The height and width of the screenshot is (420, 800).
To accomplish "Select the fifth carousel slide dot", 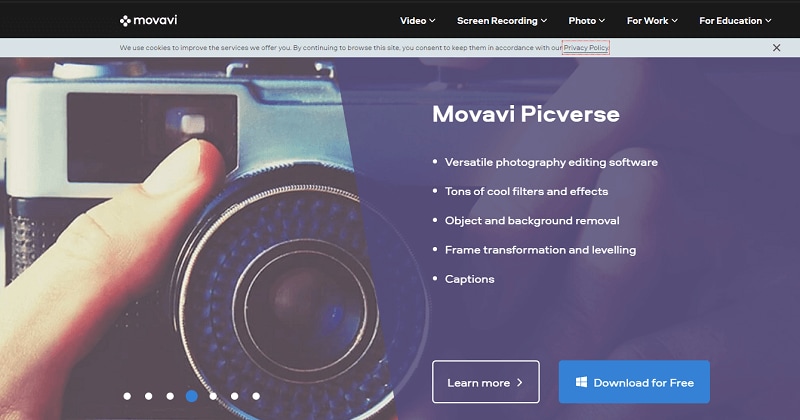I will [213, 396].
